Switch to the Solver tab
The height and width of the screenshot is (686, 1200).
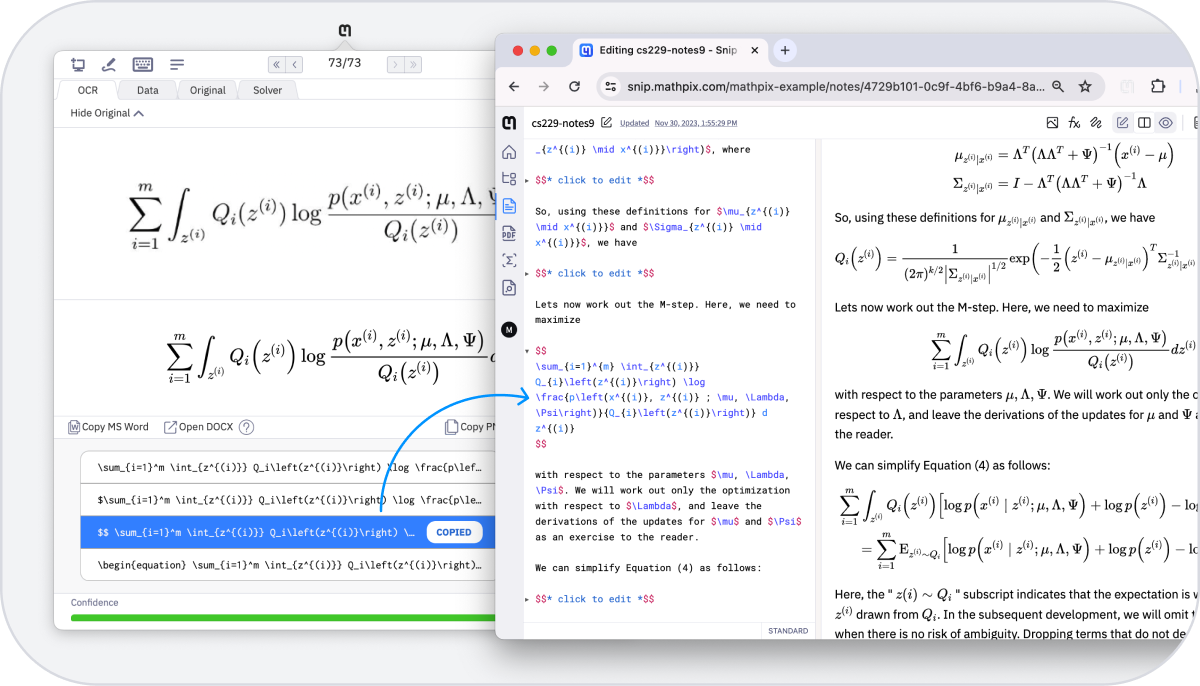coord(268,90)
